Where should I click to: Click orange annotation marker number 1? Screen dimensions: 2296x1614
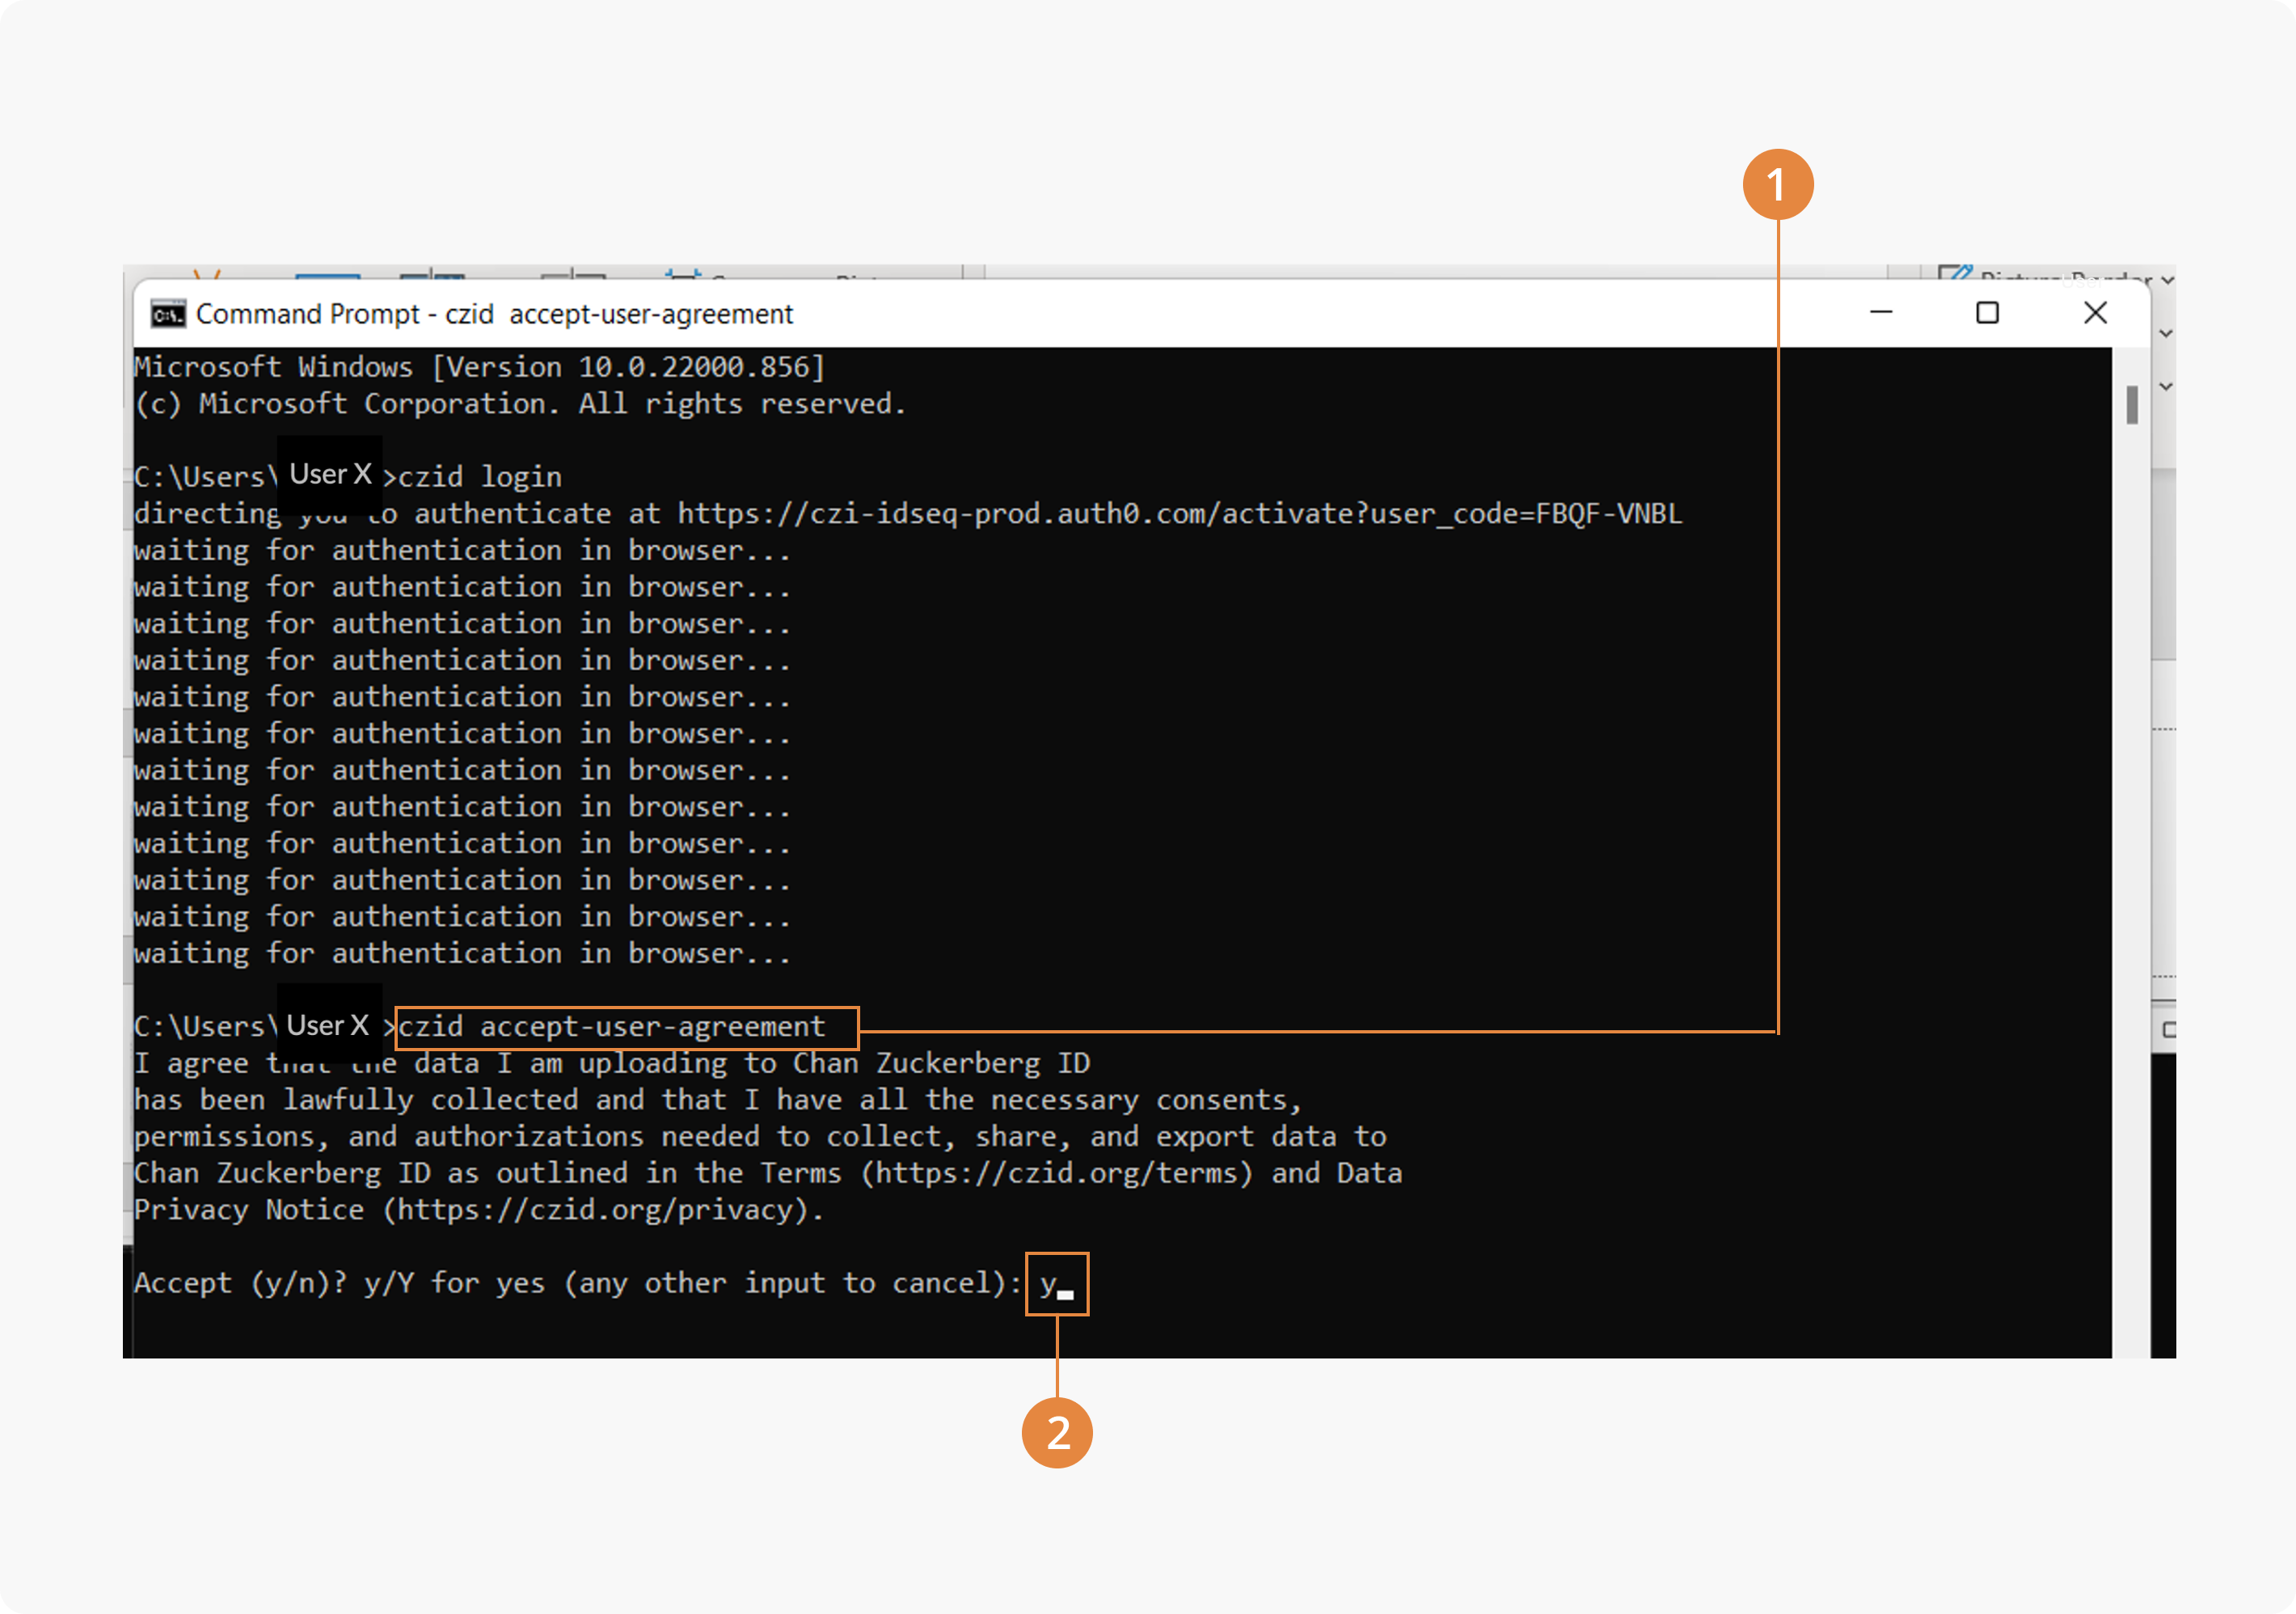(x=1777, y=185)
